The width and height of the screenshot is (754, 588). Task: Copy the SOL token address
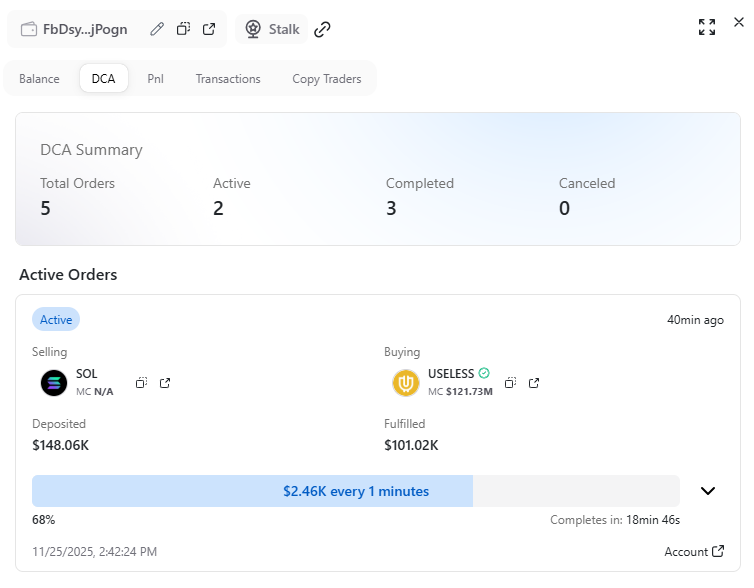click(x=141, y=383)
